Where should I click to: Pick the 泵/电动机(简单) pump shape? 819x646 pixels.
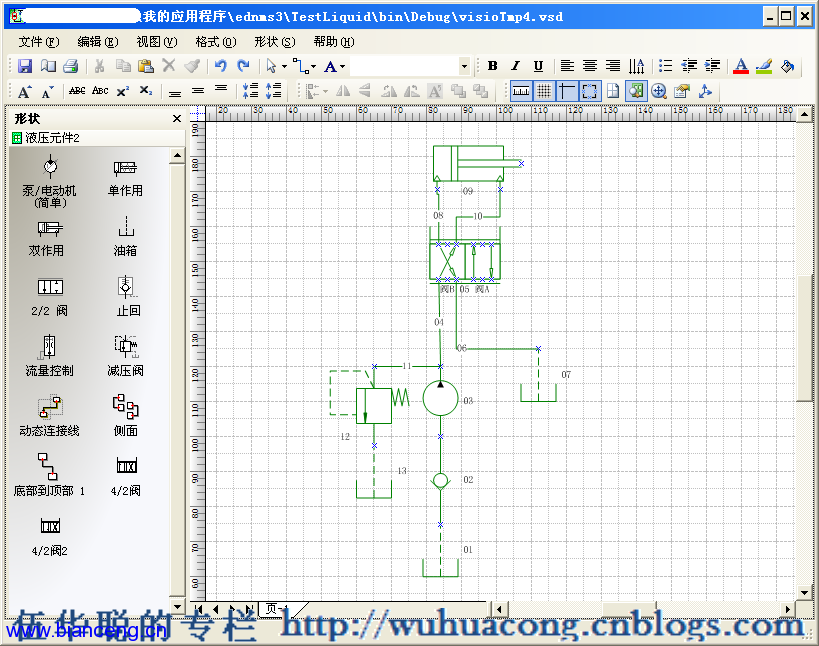tap(50, 180)
